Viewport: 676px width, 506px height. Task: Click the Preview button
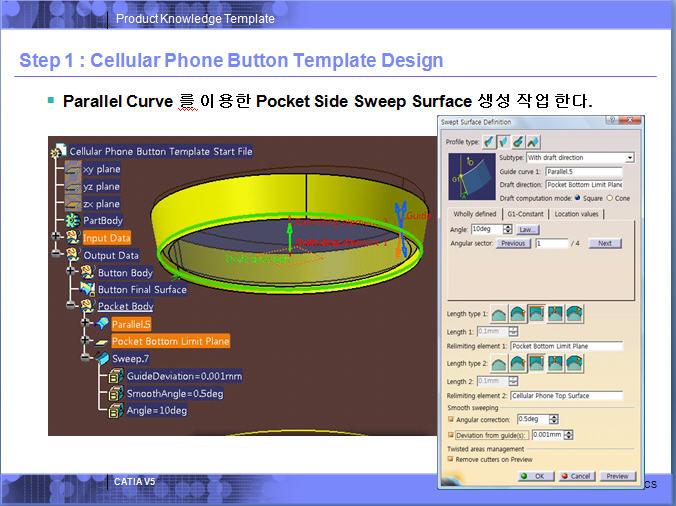tap(617, 476)
